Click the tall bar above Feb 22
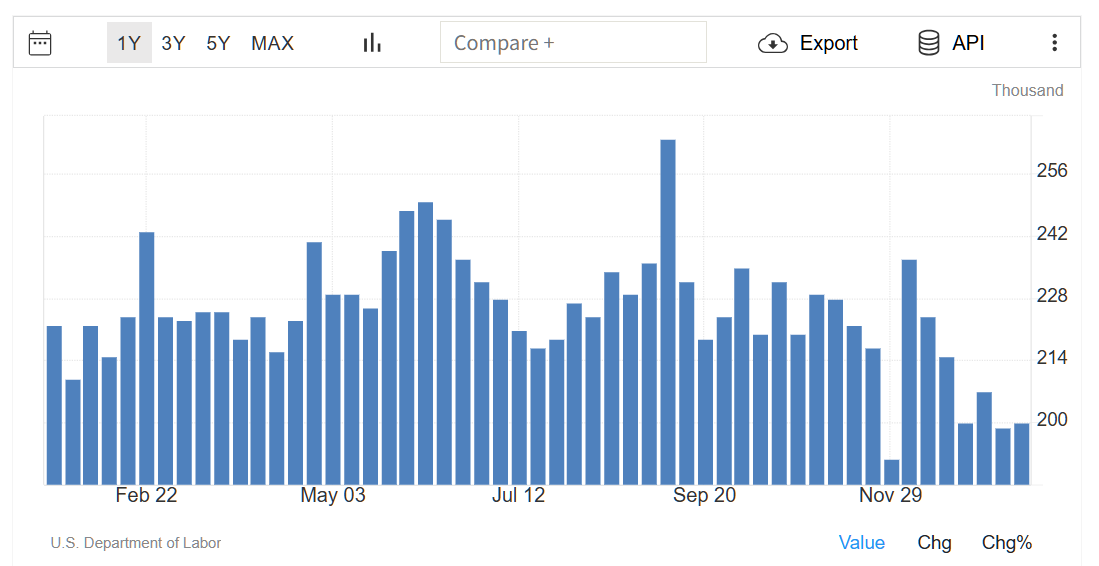The width and height of the screenshot is (1099, 566). (147, 358)
